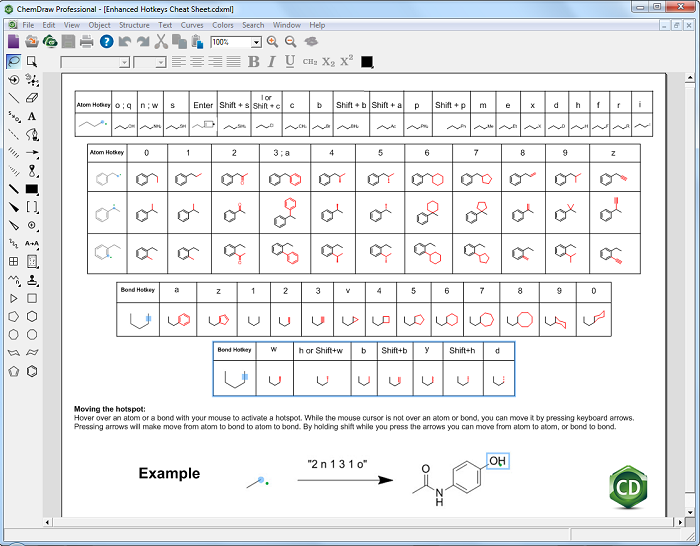Click the Print icon in toolbar
Screen dimensions: 700x546
[87, 42]
